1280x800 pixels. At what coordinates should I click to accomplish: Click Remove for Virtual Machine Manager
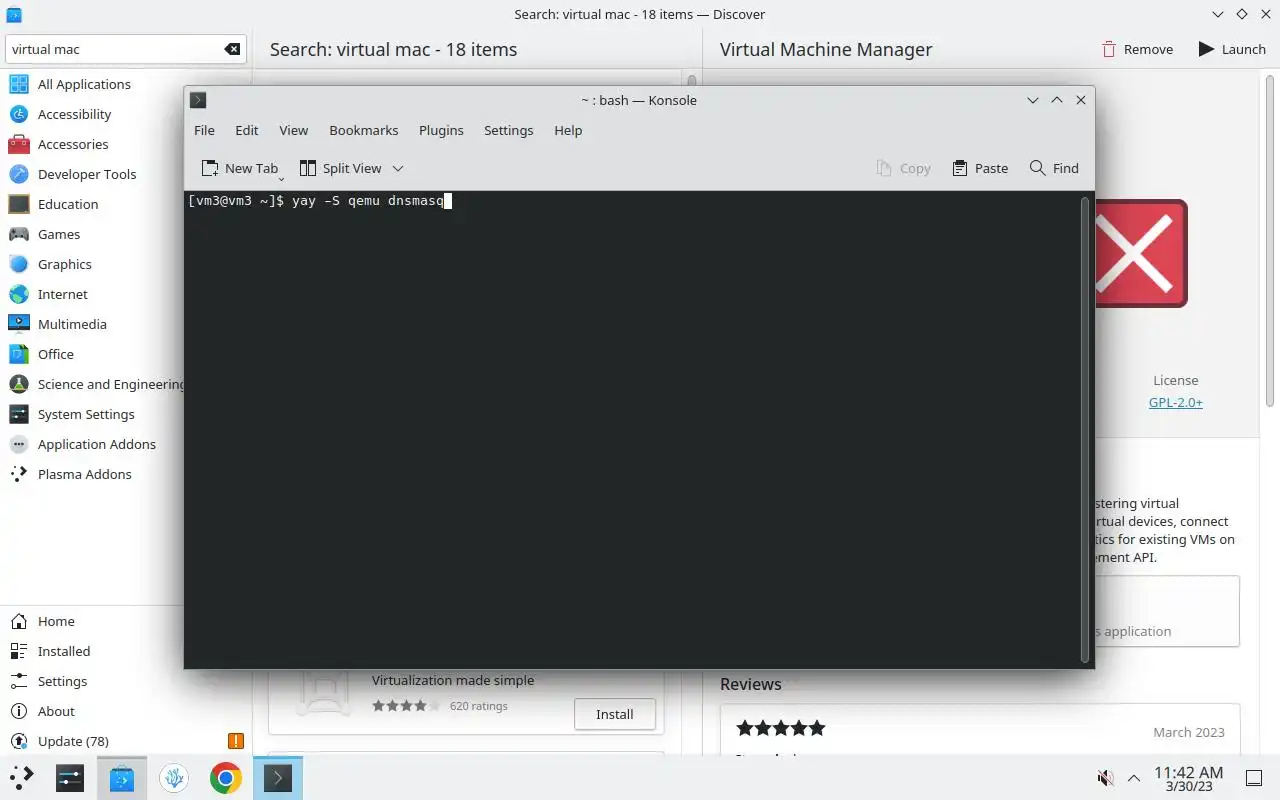[1137, 49]
